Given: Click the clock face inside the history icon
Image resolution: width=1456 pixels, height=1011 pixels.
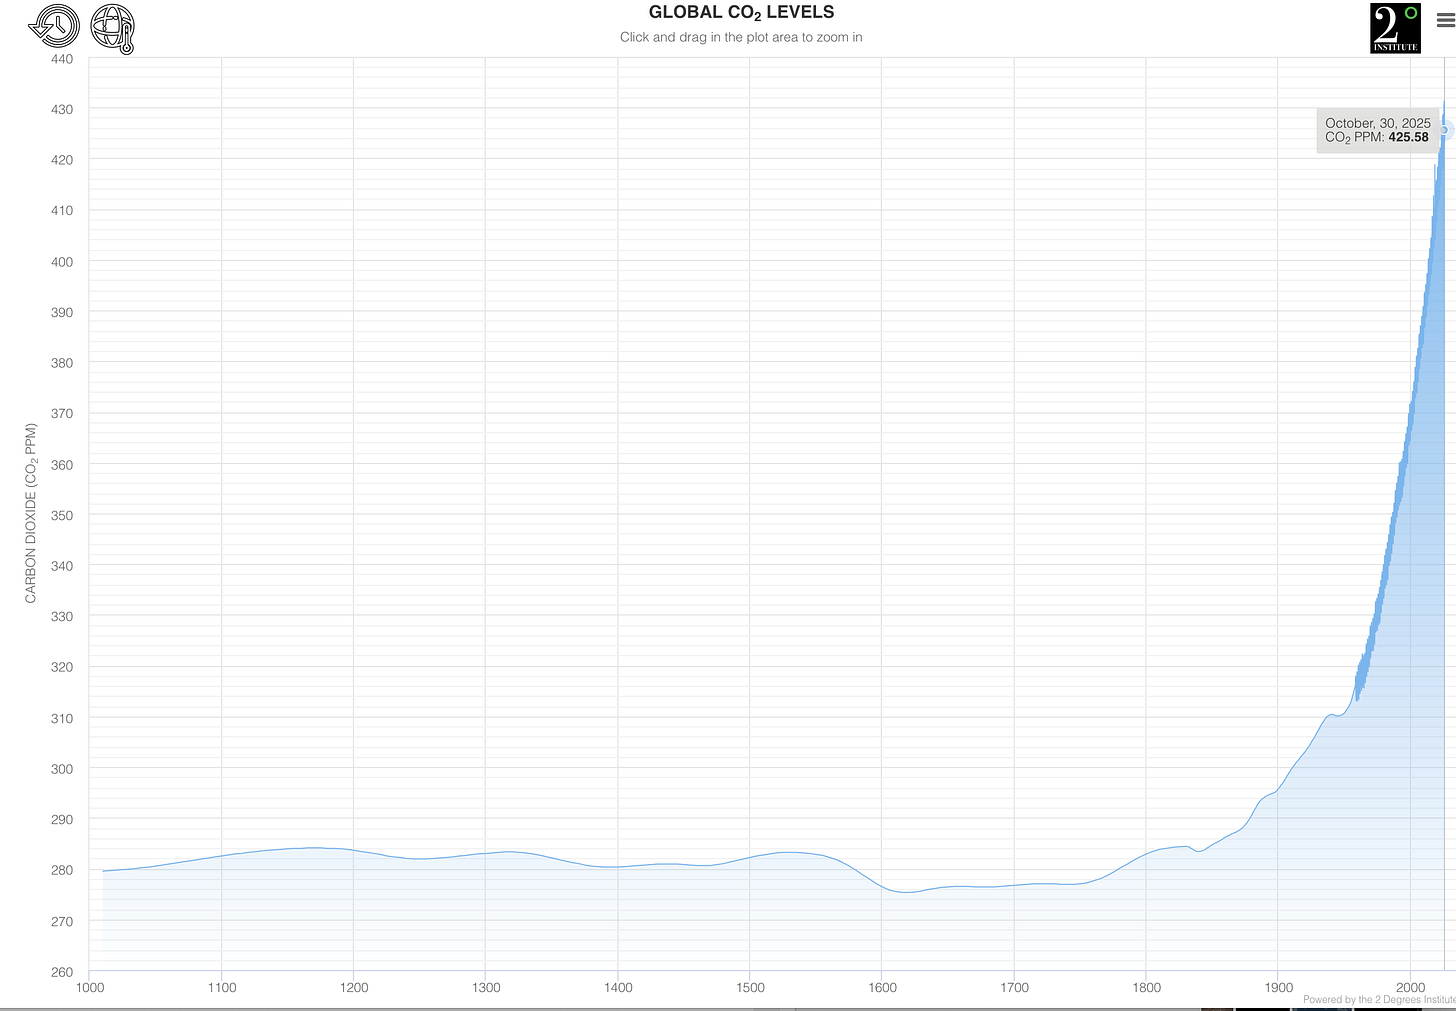Looking at the screenshot, I should pos(57,27).
